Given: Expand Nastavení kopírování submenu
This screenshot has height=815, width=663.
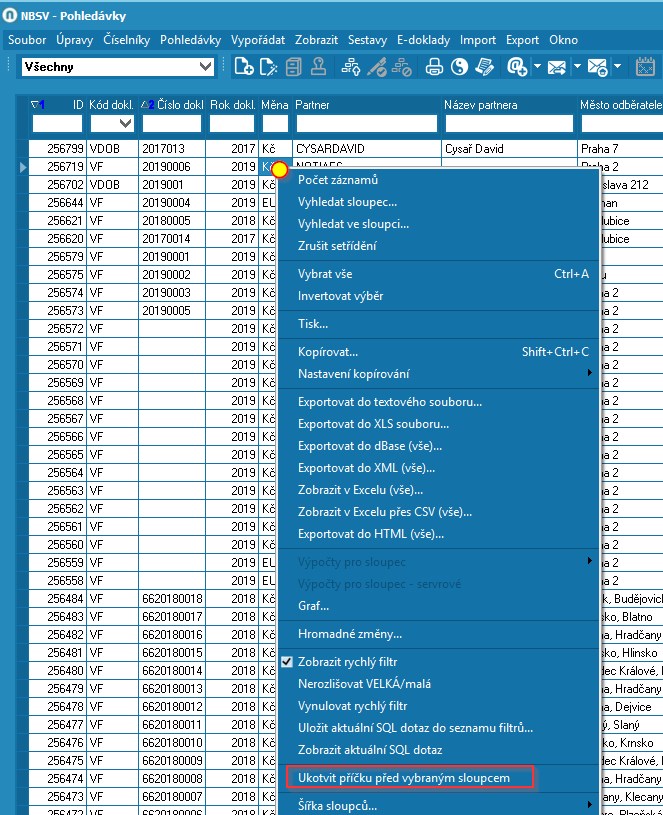Looking at the screenshot, I should click(x=589, y=373).
